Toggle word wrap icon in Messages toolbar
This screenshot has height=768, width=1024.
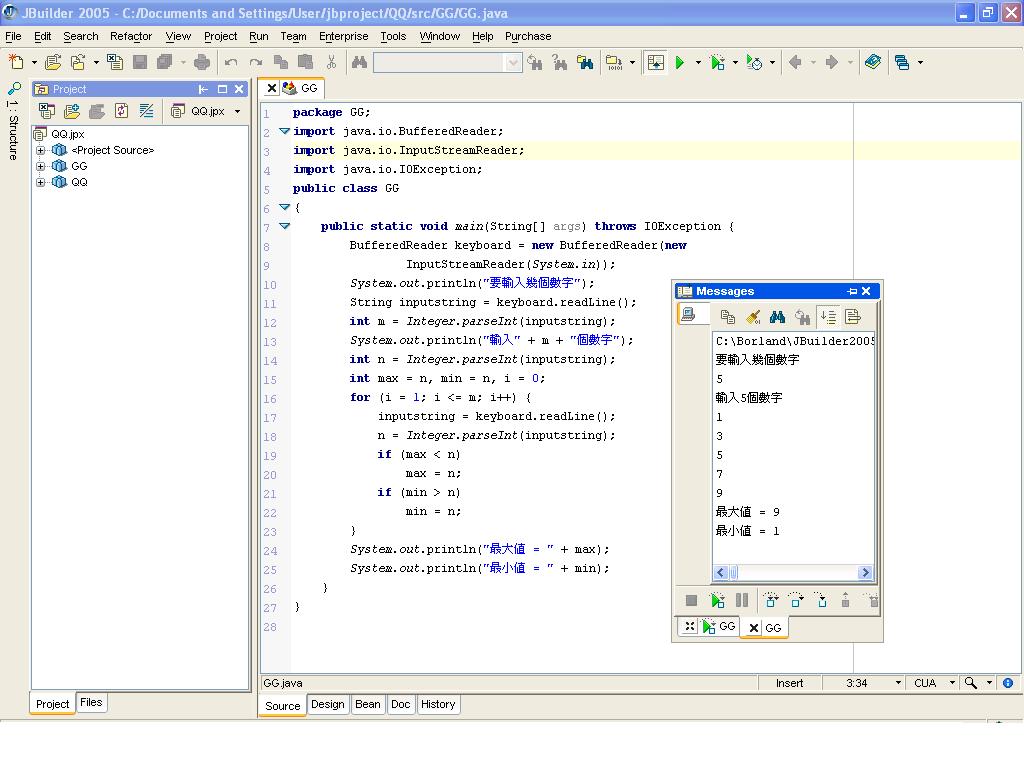coord(853,317)
